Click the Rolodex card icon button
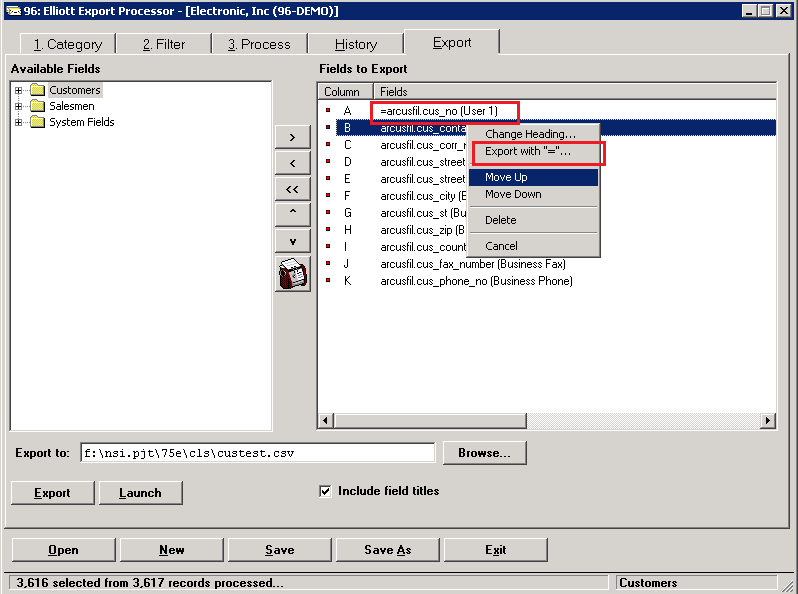 [x=292, y=274]
